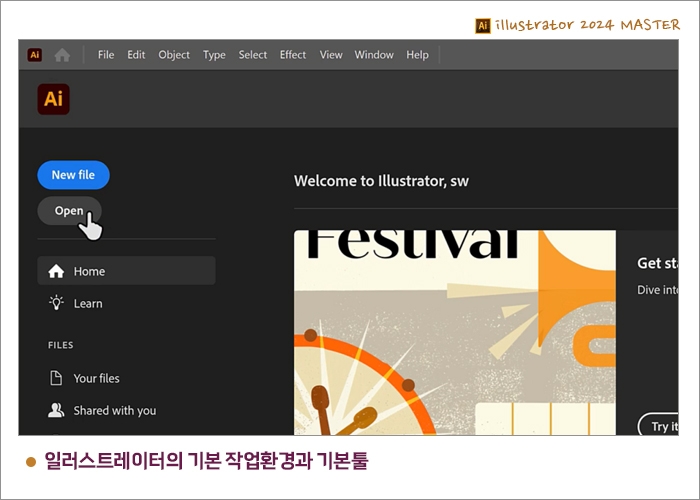Viewport: 700px width, 500px height.
Task: View the Shared with you label
Action: pyautogui.click(x=115, y=411)
